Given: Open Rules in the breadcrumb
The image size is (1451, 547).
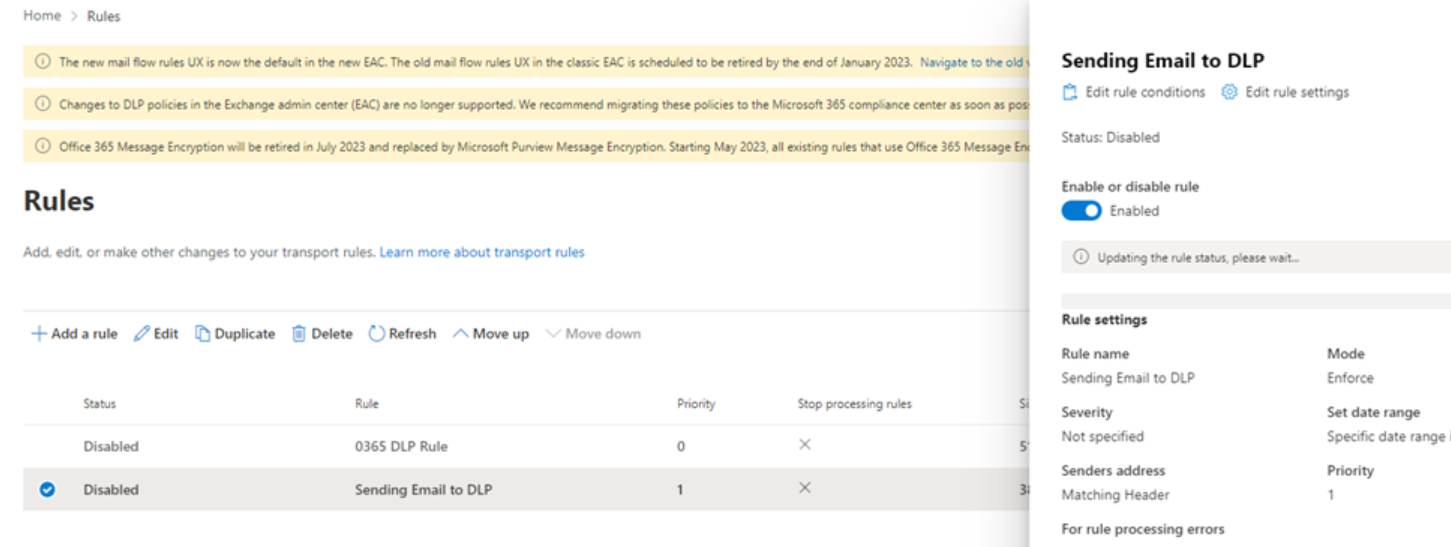Looking at the screenshot, I should click(104, 16).
